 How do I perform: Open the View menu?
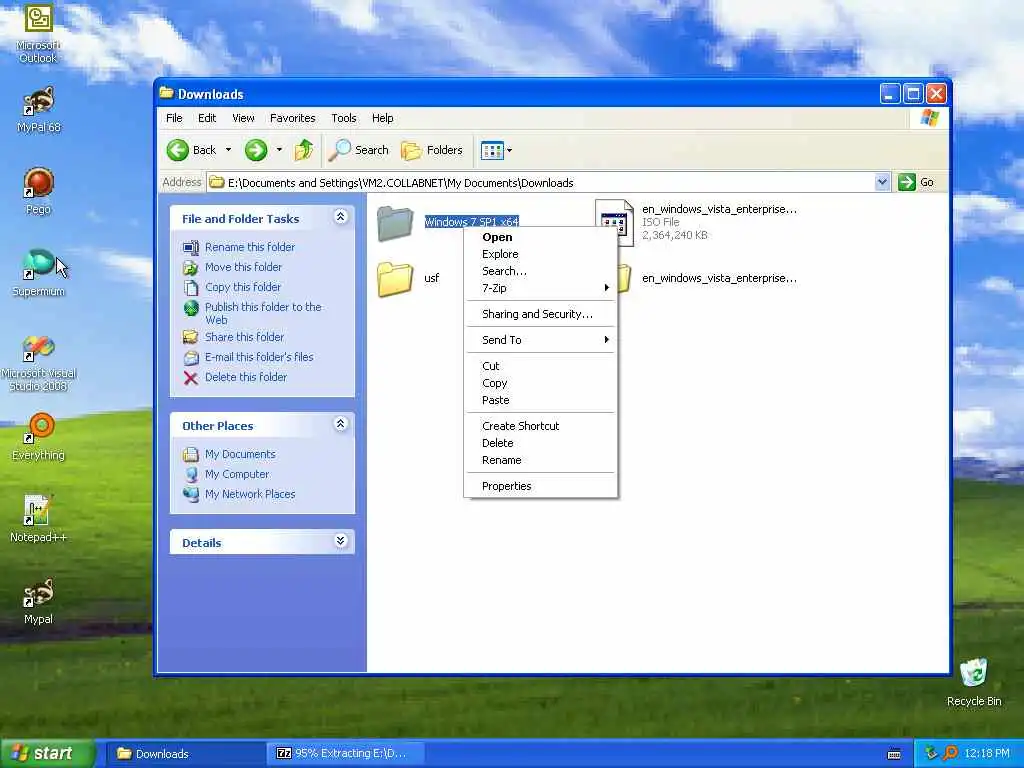click(243, 118)
